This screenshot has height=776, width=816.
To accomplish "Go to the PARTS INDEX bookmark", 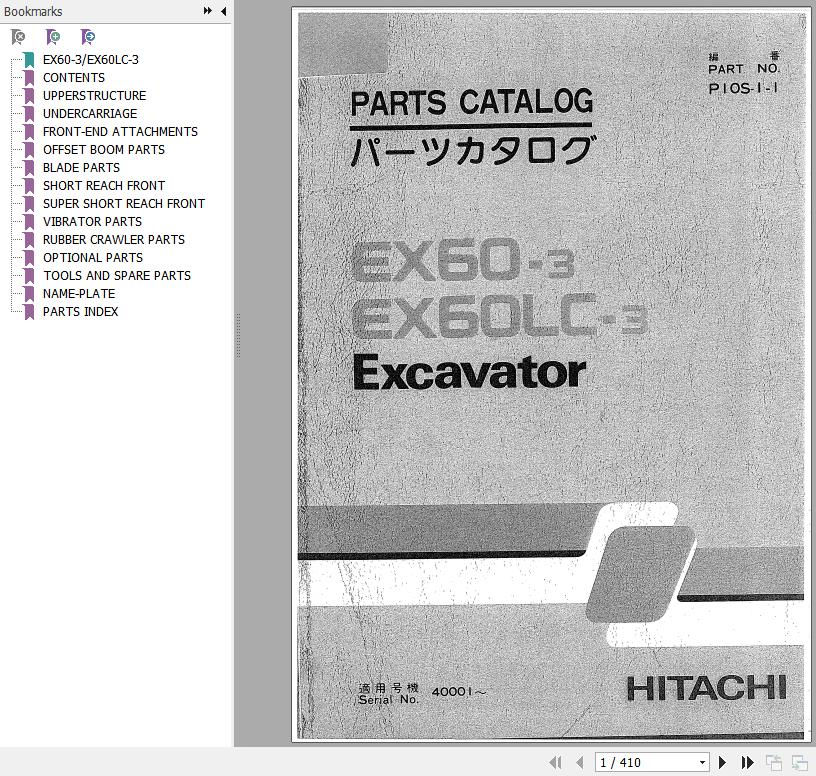I will pyautogui.click(x=80, y=312).
